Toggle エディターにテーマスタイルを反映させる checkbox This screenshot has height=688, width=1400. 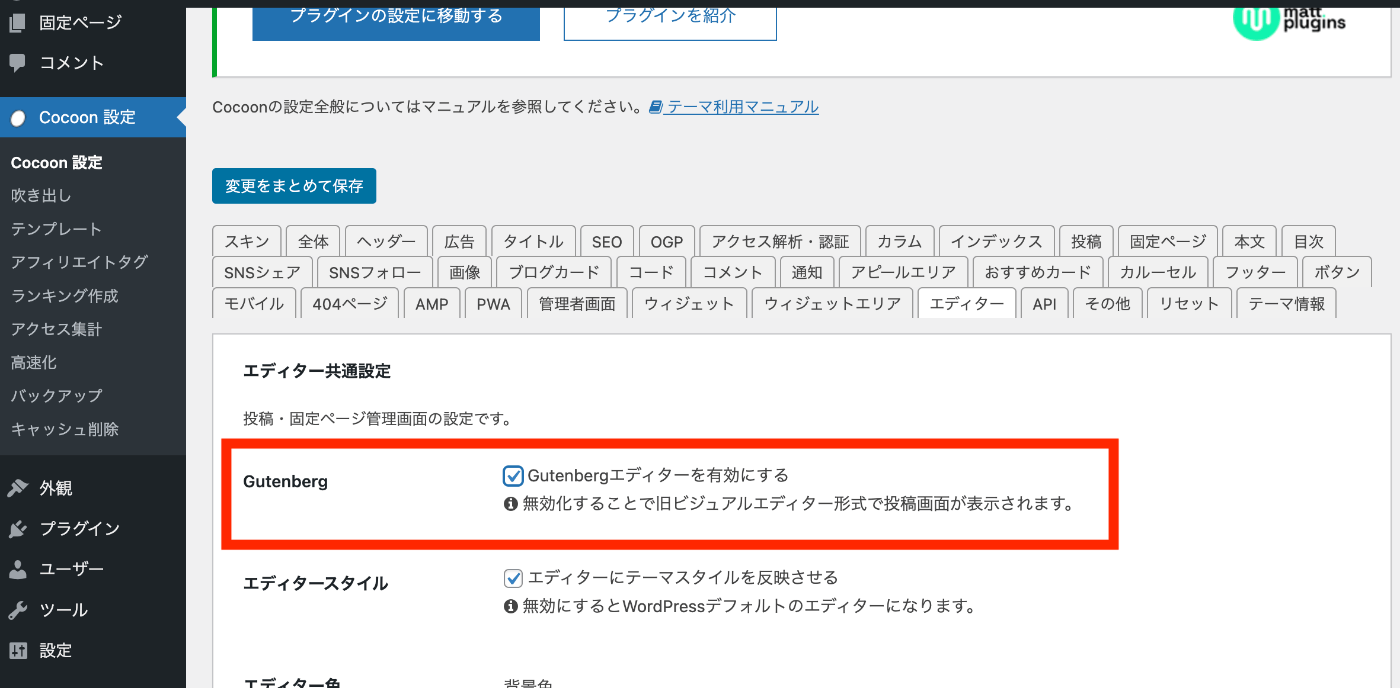tap(513, 577)
